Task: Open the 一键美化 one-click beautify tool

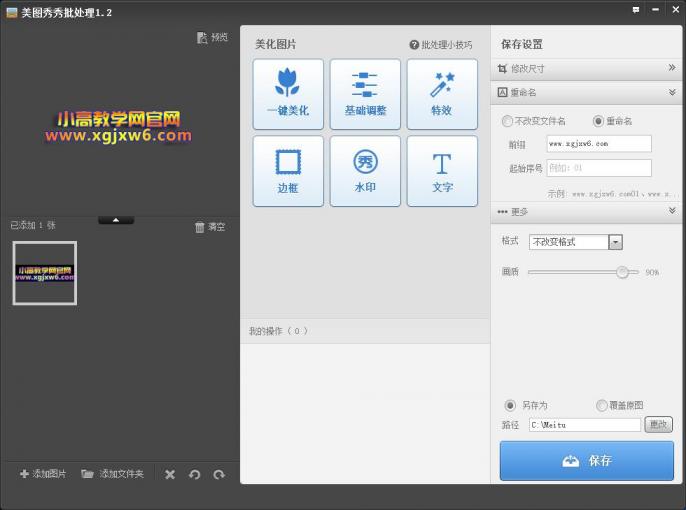Action: (x=288, y=94)
